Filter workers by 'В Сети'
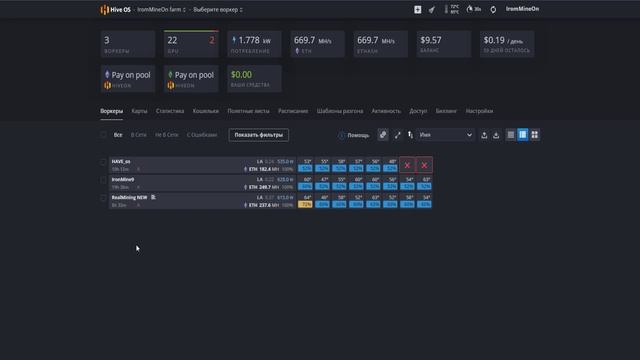Screen dimensions: 640x360 pos(138,135)
